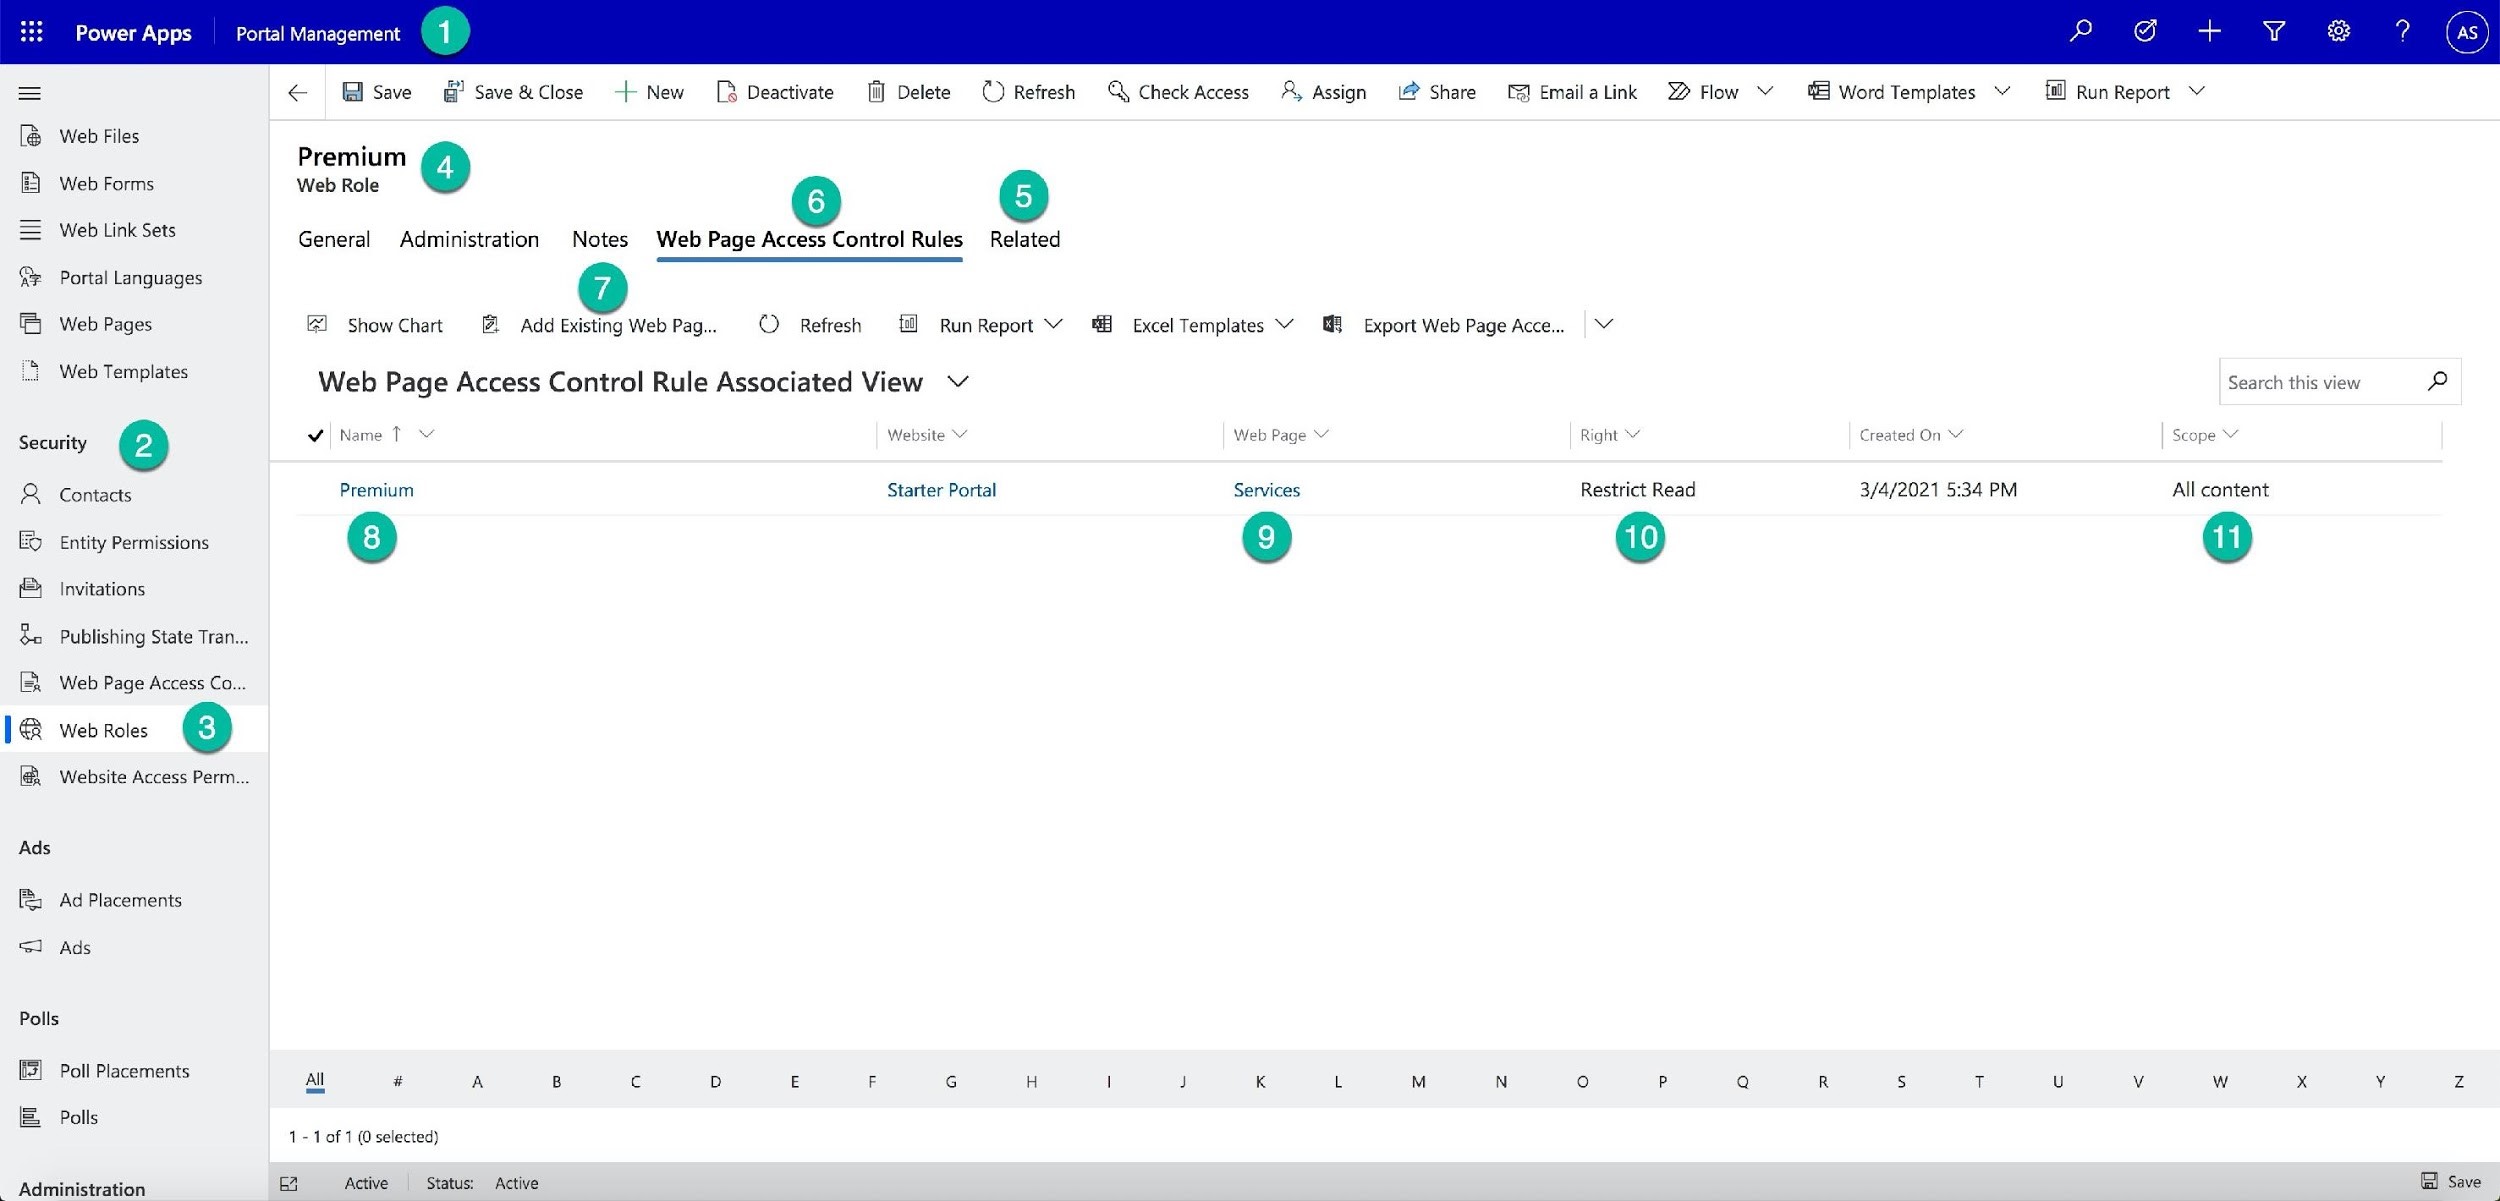Expand the export options chevron

[1604, 324]
